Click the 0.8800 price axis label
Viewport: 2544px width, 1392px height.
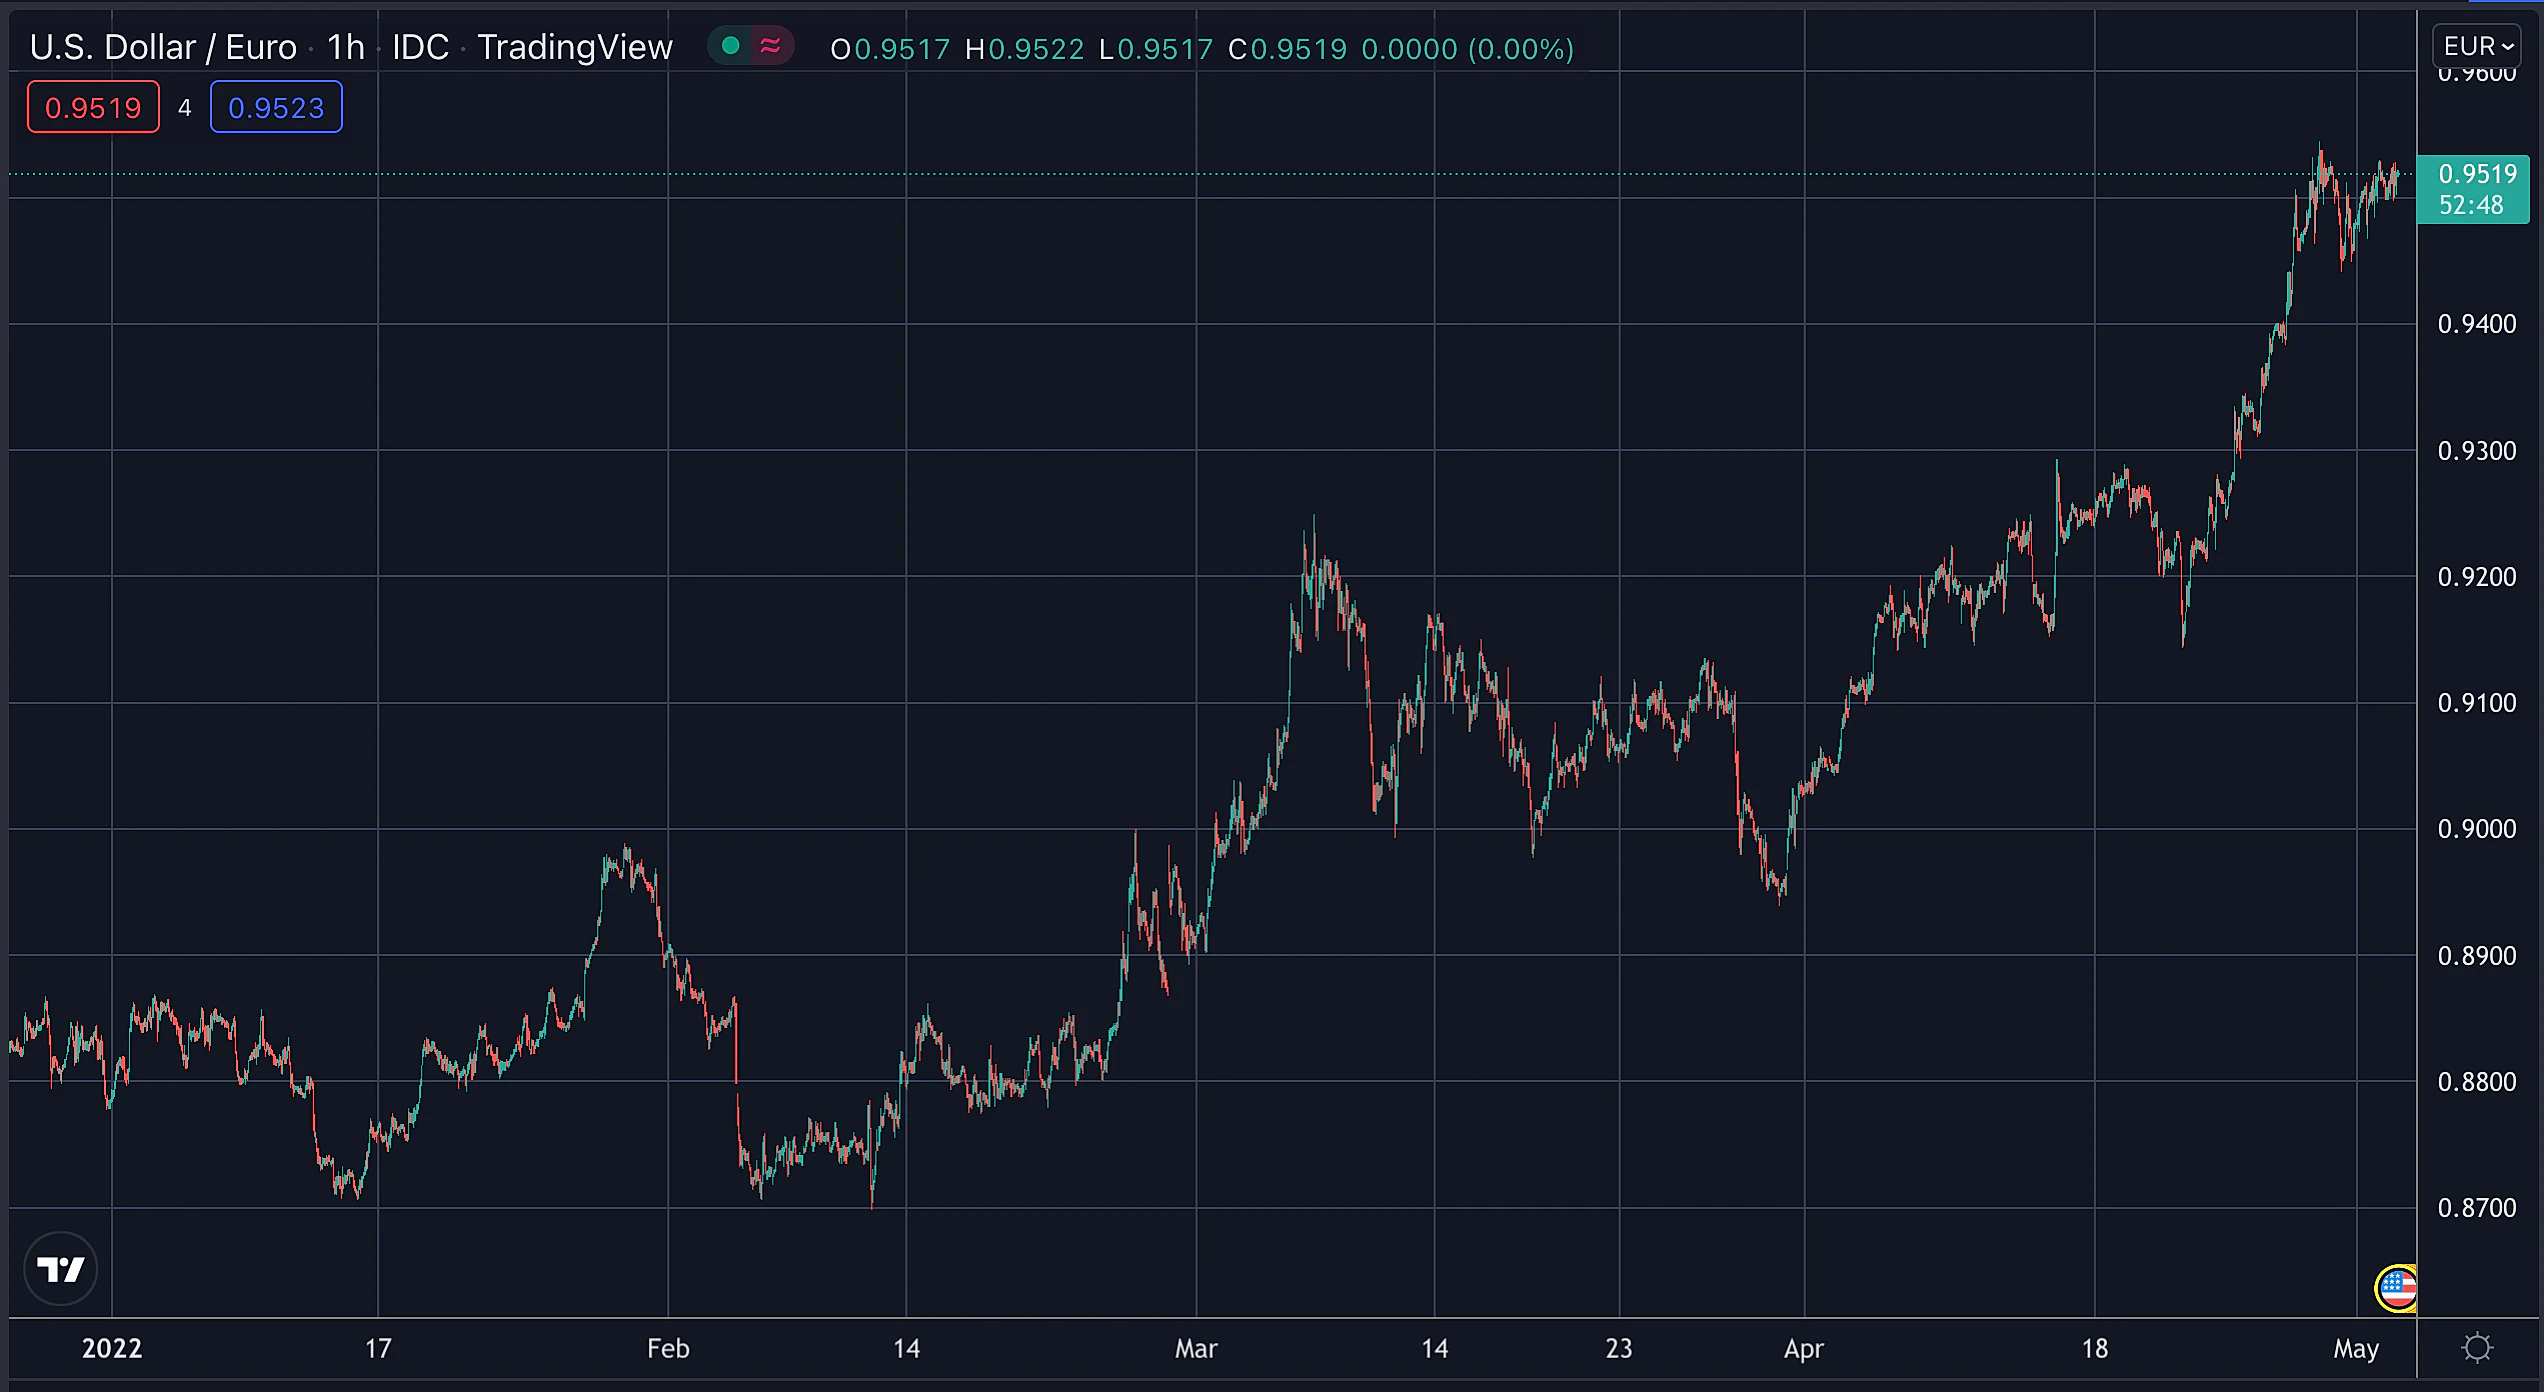click(x=2477, y=1082)
